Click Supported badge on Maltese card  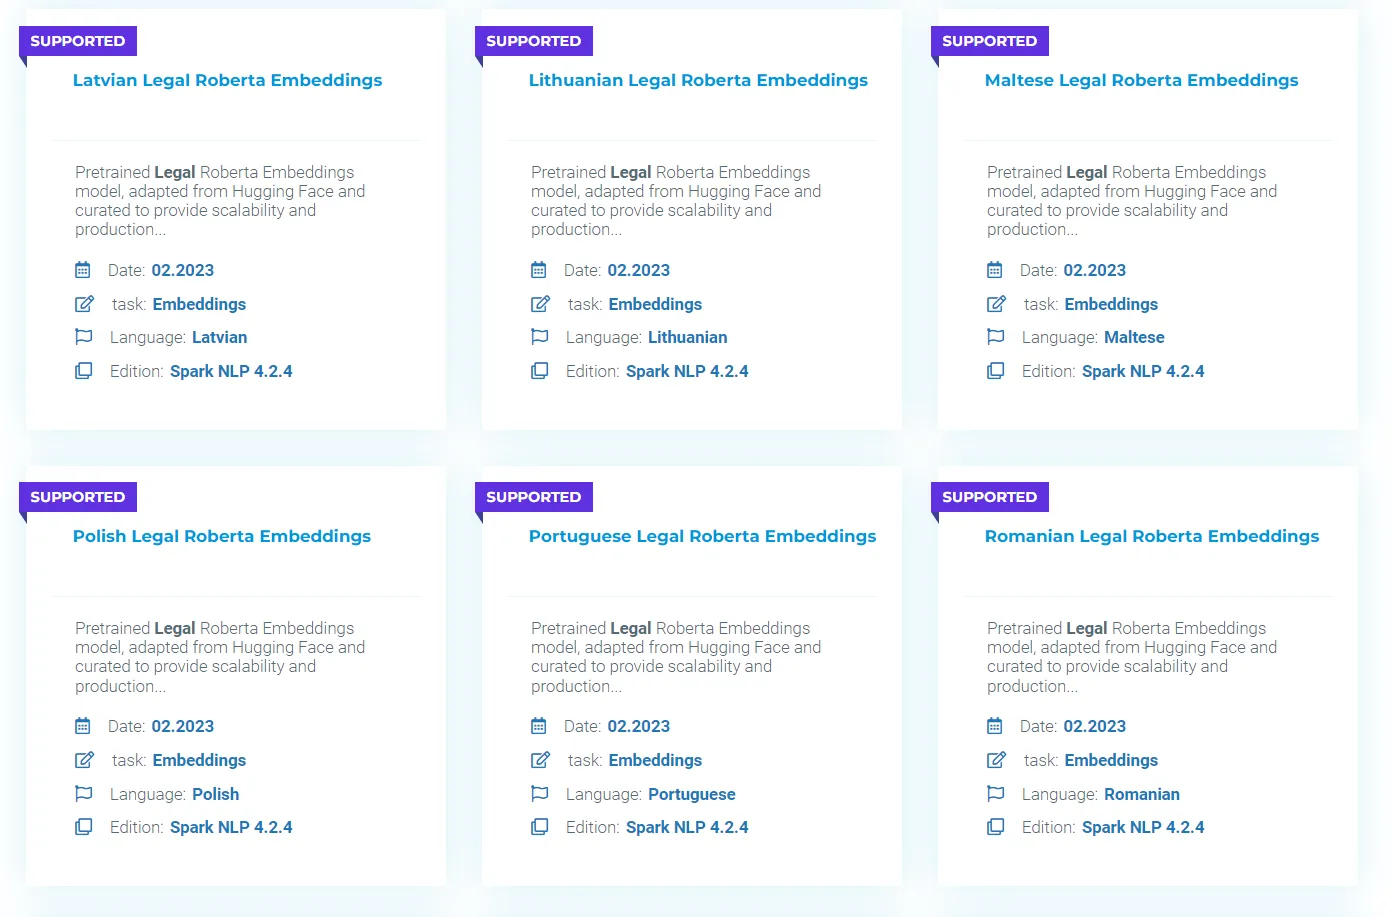[x=990, y=41]
